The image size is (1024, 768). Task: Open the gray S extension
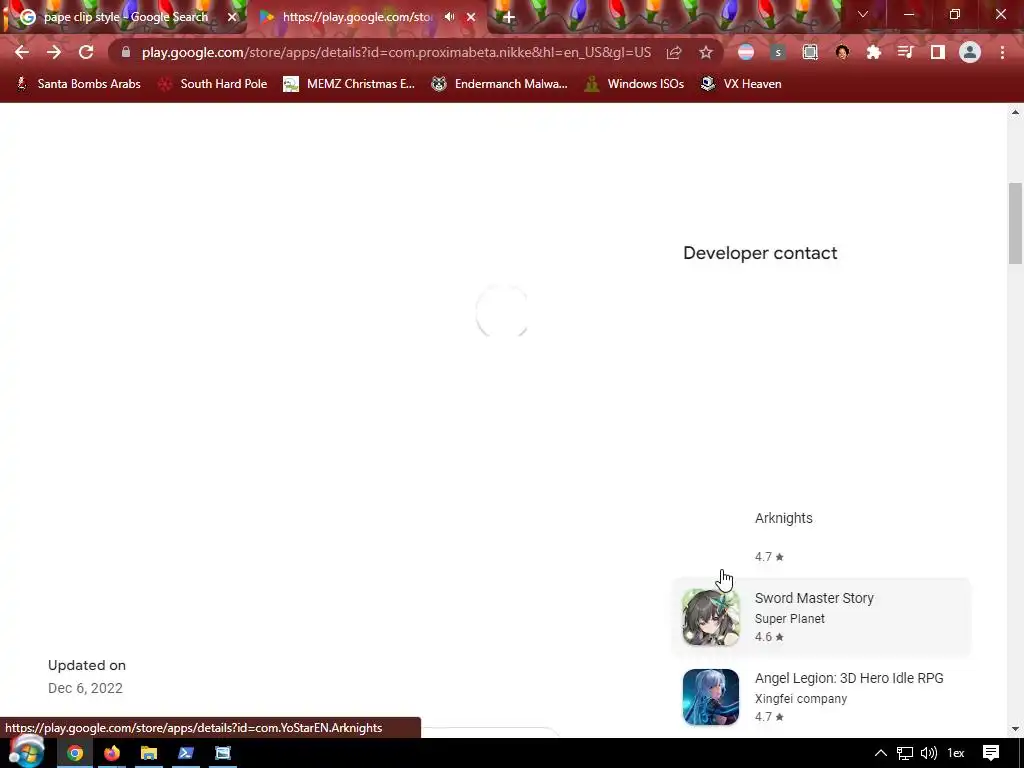click(x=778, y=52)
